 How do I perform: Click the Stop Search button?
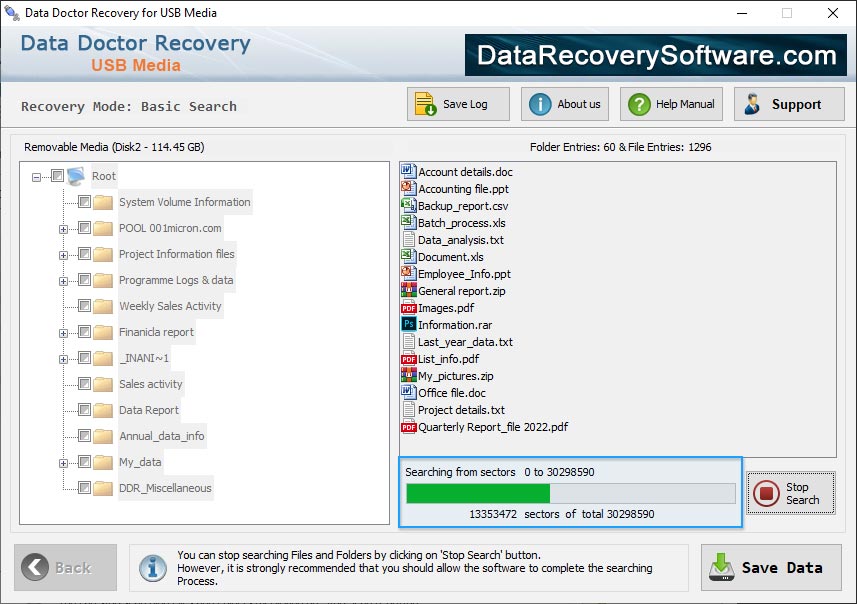(790, 492)
